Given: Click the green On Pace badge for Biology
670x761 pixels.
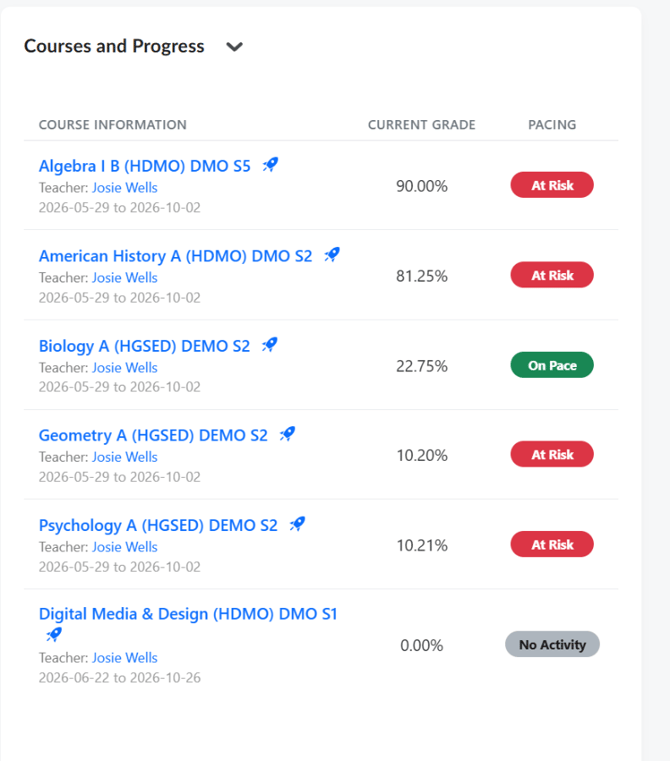Looking at the screenshot, I should (x=552, y=365).
